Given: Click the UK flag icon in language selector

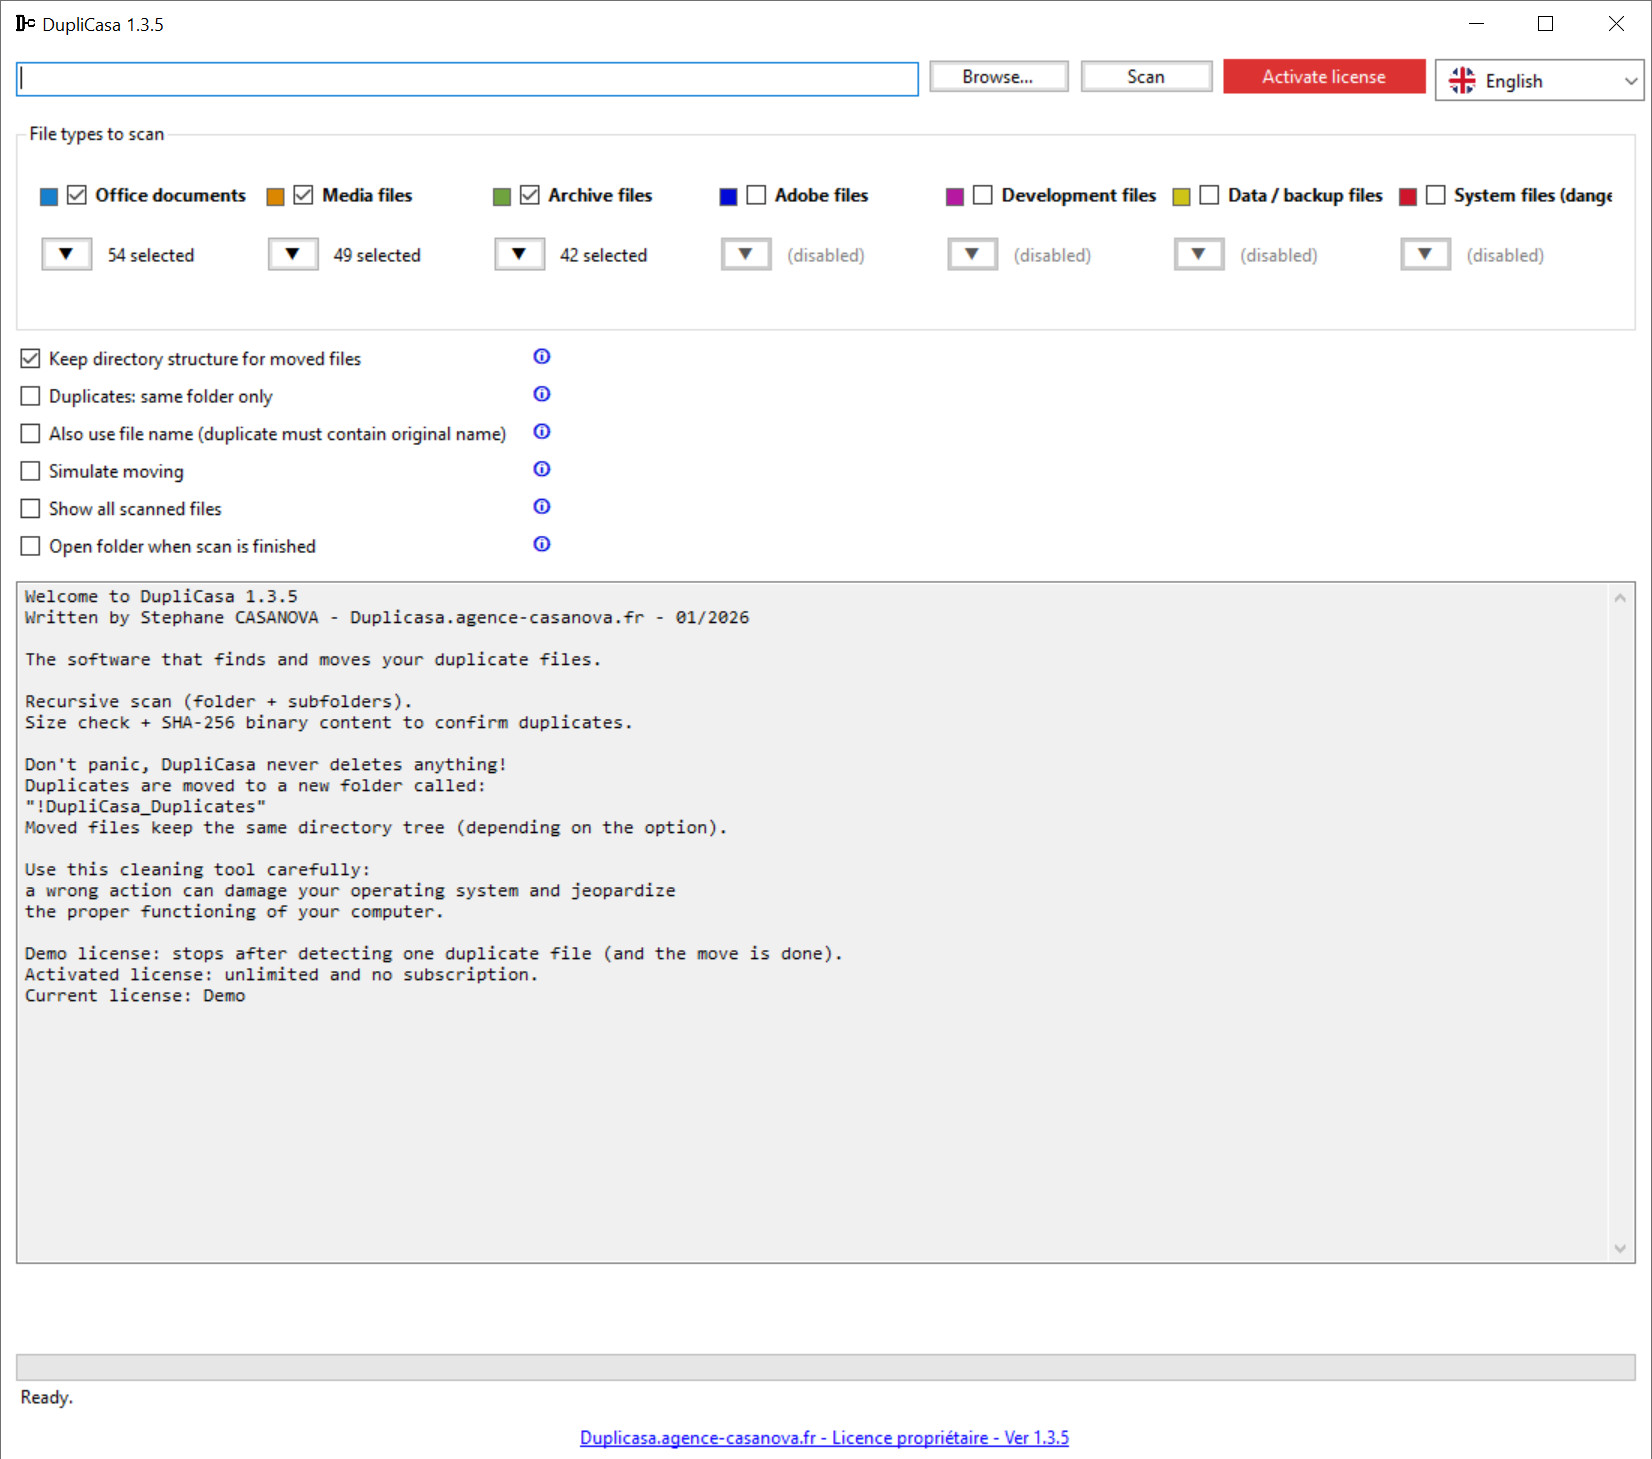Looking at the screenshot, I should point(1462,81).
